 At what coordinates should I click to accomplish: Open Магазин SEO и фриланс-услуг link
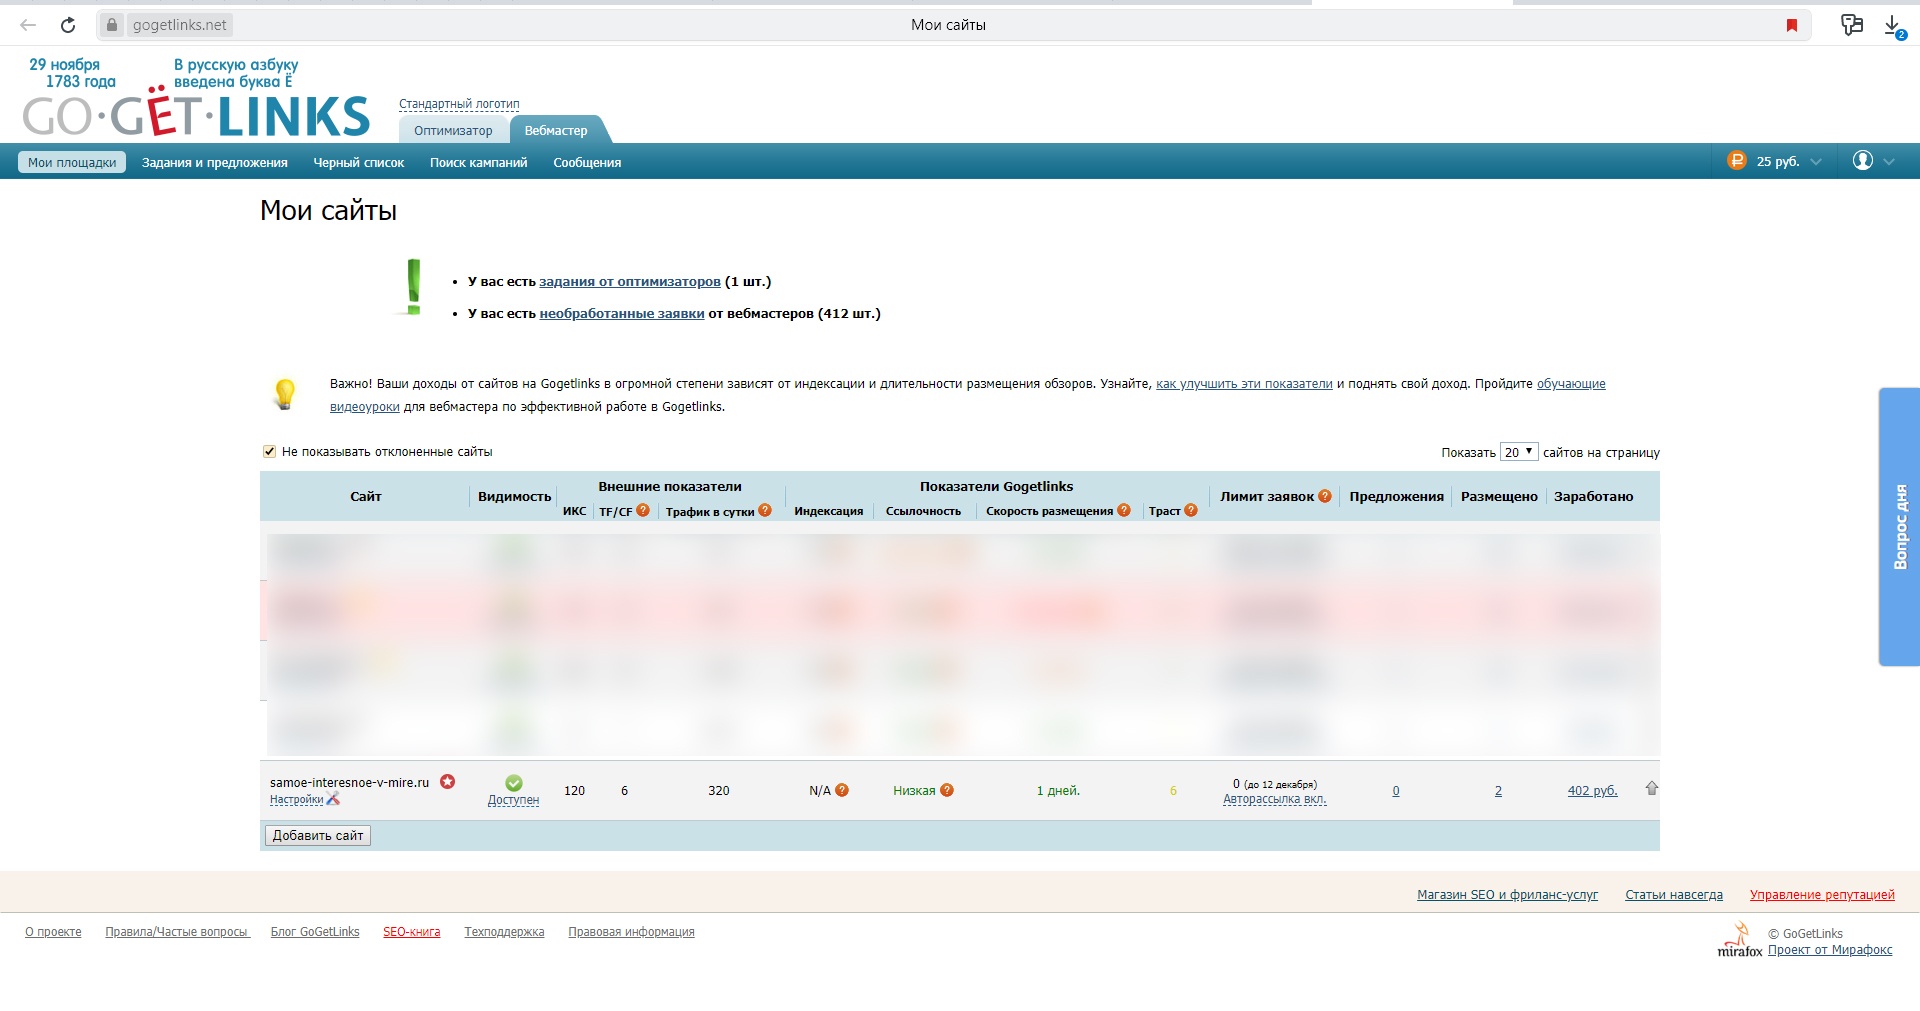pos(1507,894)
